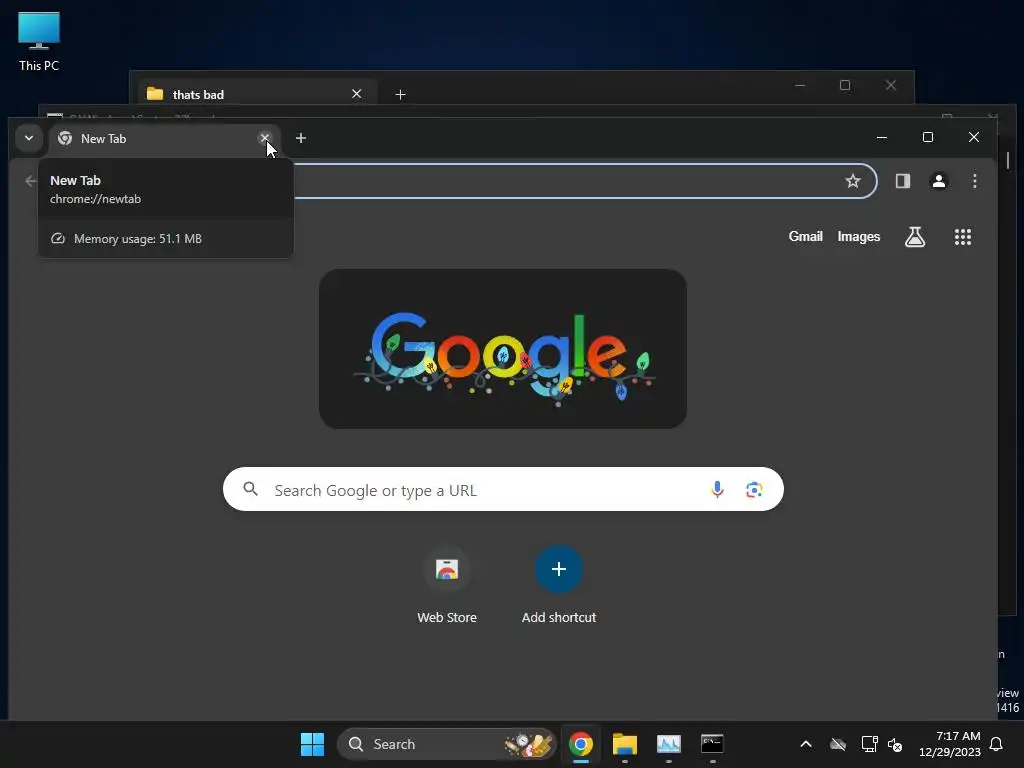Open Chrome's side panel icon
Viewport: 1024px width, 768px height.
click(903, 181)
